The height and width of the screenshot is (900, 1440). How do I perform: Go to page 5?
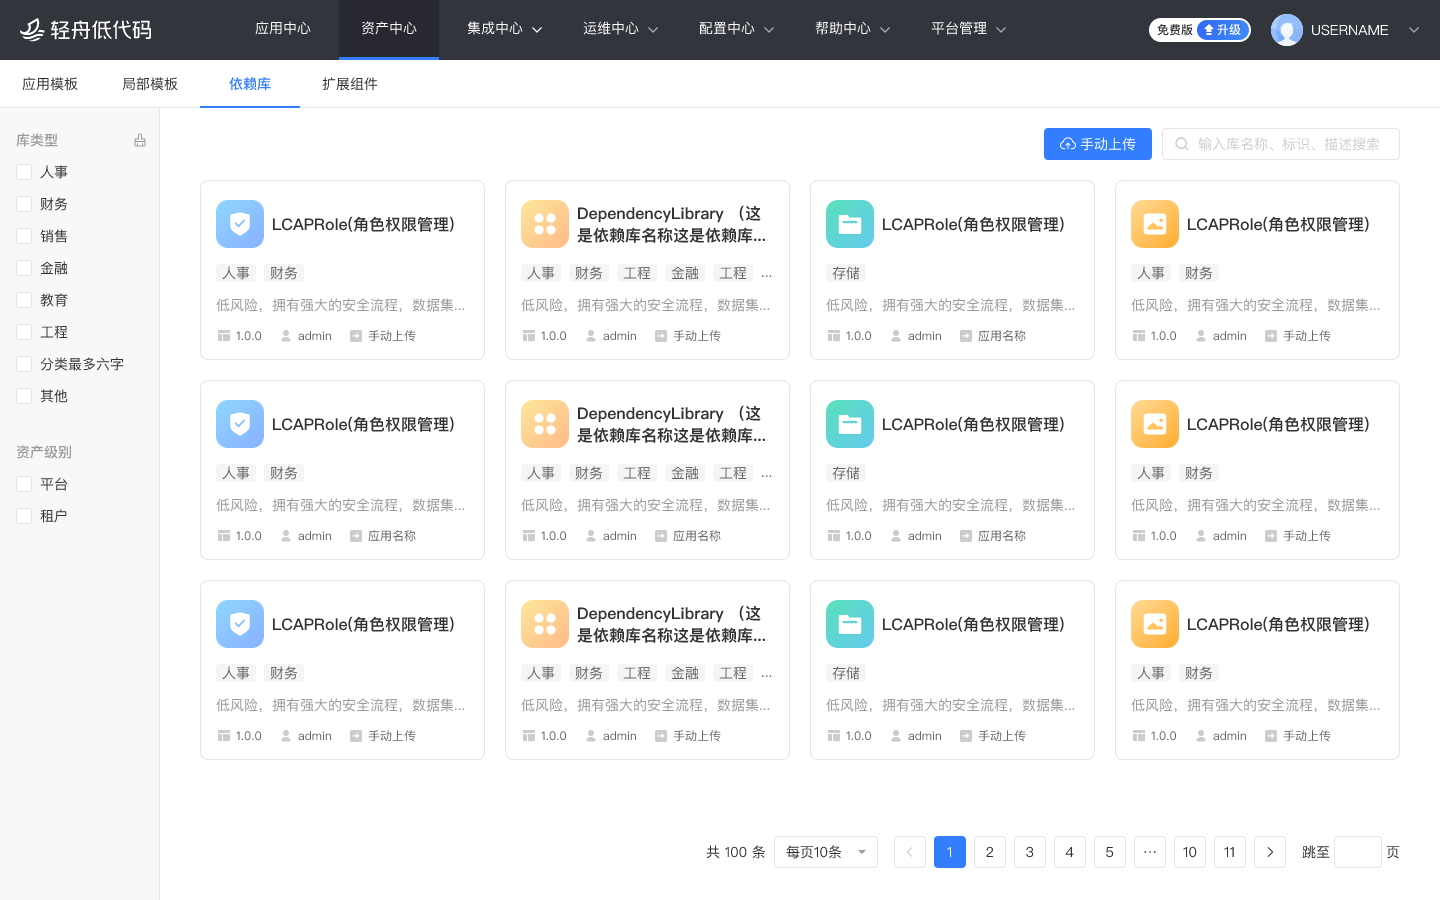[x=1110, y=852]
